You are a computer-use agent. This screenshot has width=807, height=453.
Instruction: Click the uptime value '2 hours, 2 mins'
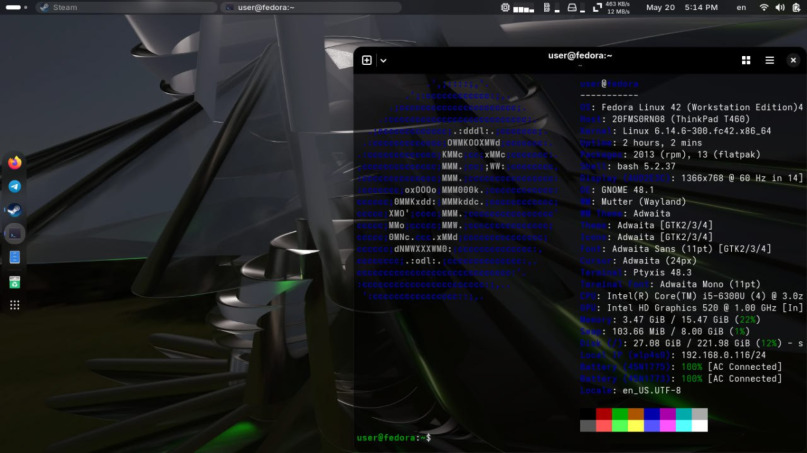tap(662, 143)
